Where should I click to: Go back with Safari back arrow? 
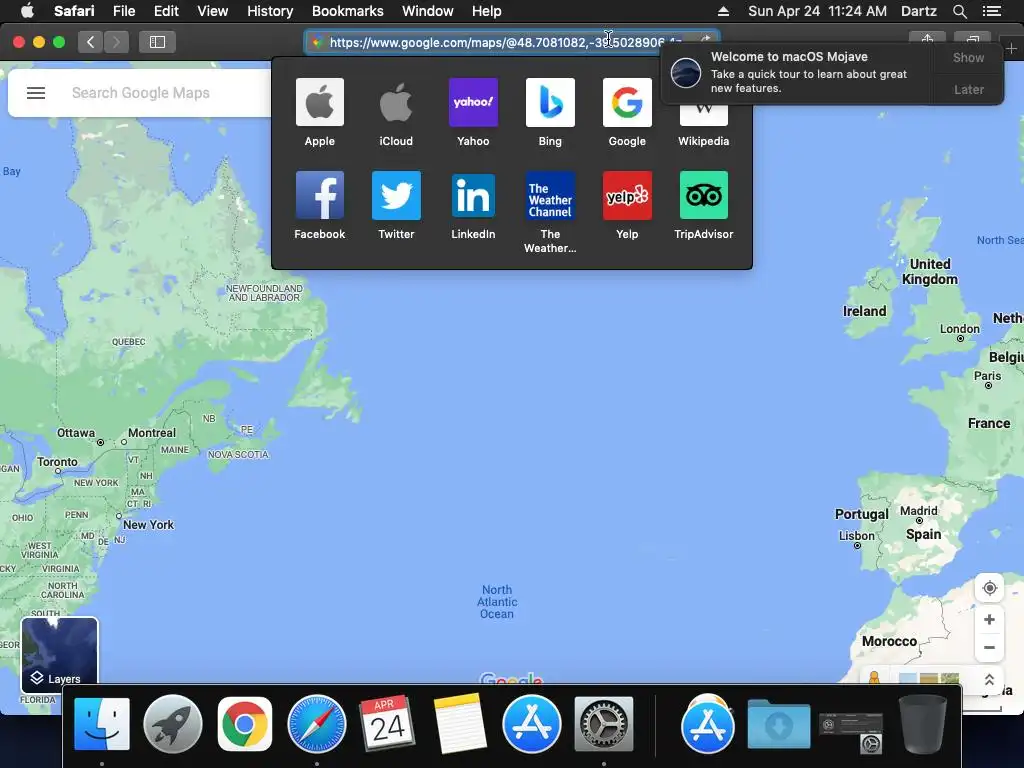click(91, 42)
